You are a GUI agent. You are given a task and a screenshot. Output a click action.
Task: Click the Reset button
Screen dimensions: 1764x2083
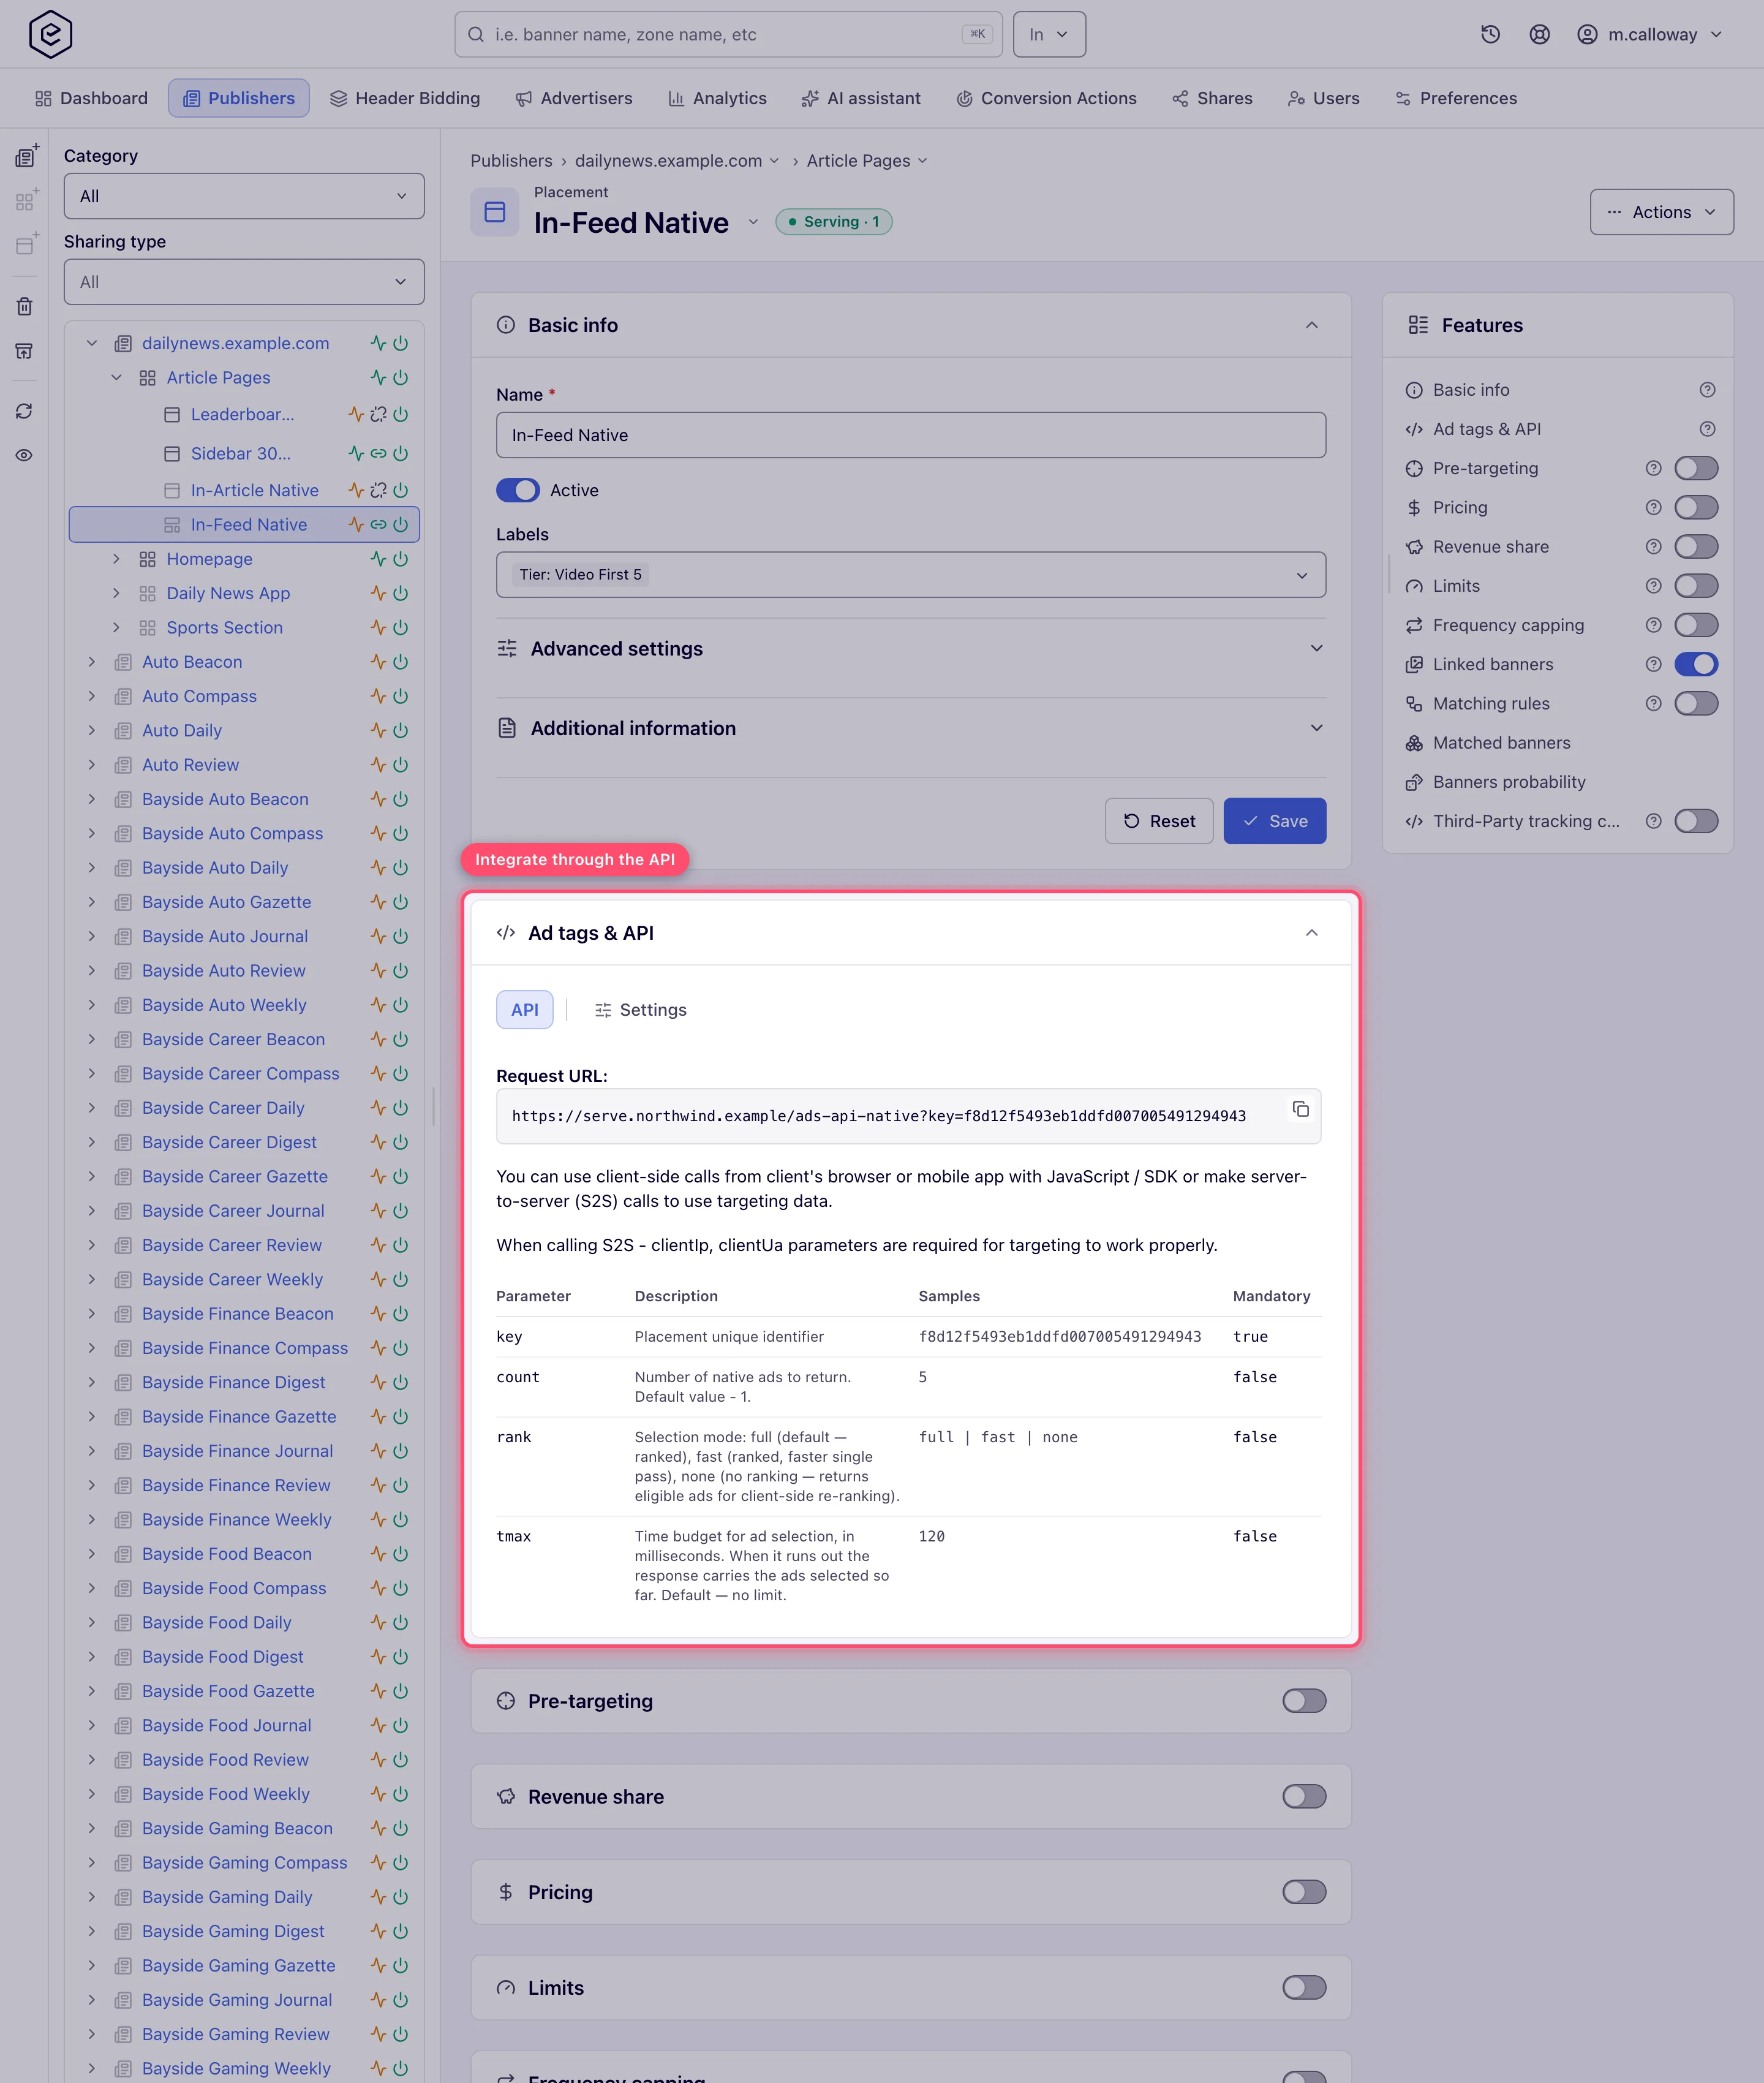pyautogui.click(x=1158, y=821)
